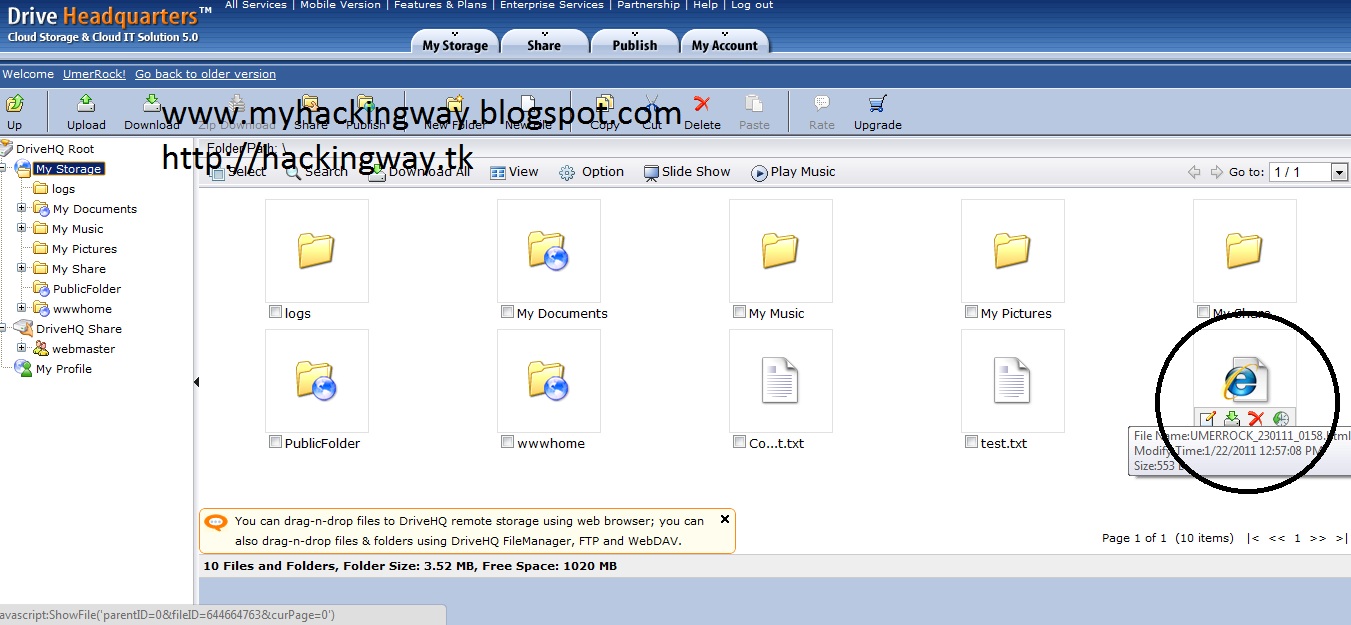Click Go back to older version
The height and width of the screenshot is (625, 1351).
pyautogui.click(x=205, y=74)
